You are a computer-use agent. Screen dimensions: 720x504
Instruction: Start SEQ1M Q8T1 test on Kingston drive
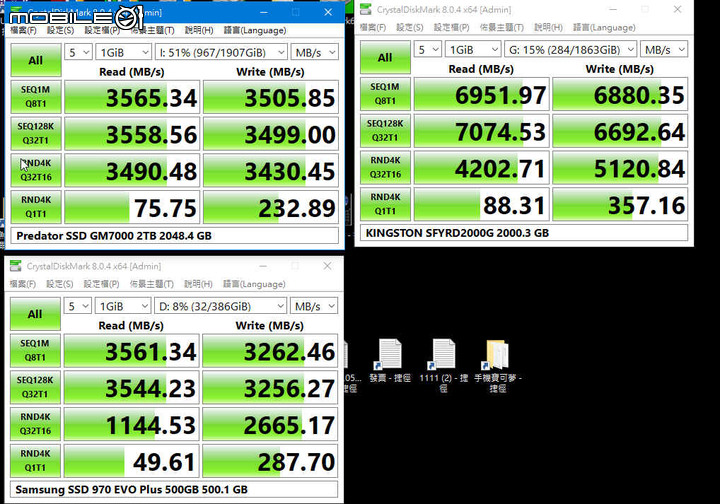[x=385, y=94]
